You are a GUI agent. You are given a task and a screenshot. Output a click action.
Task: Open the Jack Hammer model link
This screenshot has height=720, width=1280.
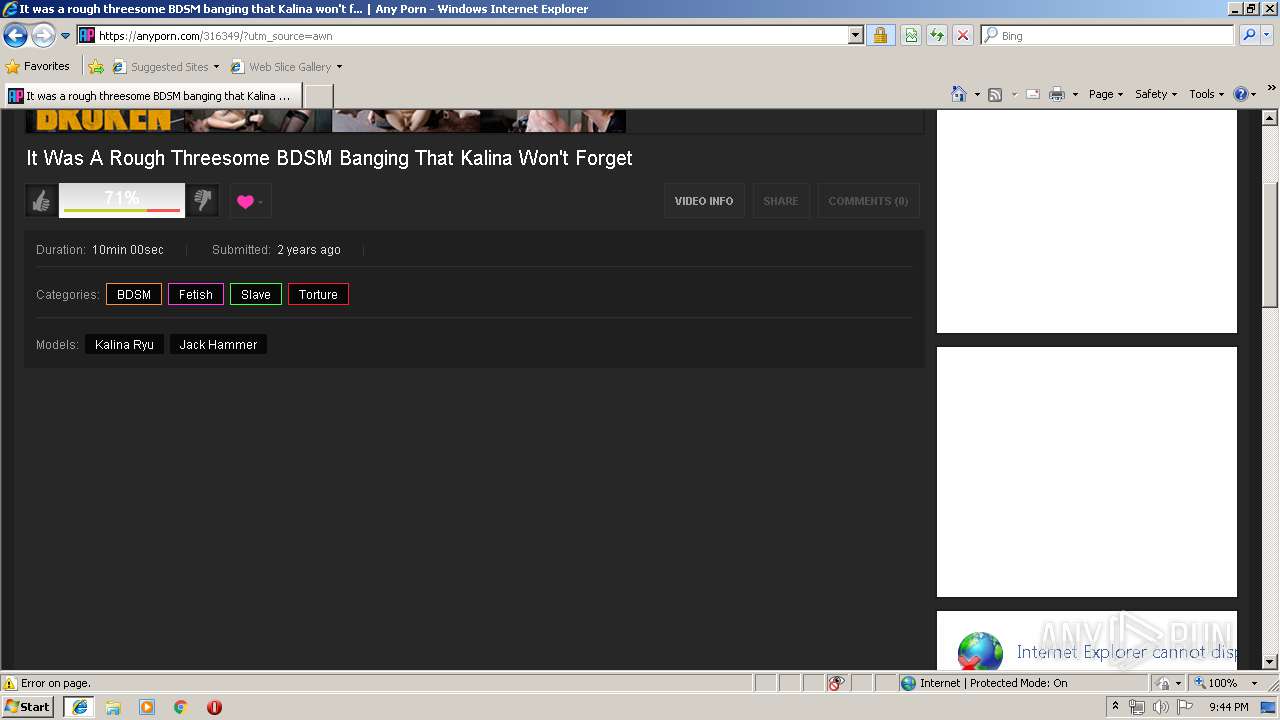(218, 345)
